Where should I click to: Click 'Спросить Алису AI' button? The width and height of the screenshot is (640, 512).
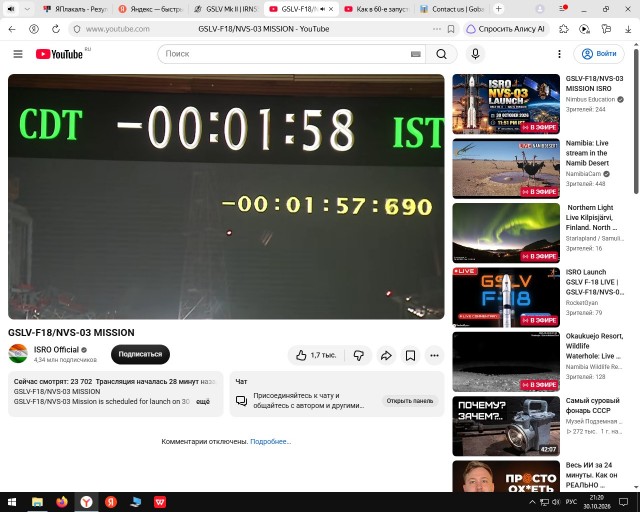coord(507,29)
